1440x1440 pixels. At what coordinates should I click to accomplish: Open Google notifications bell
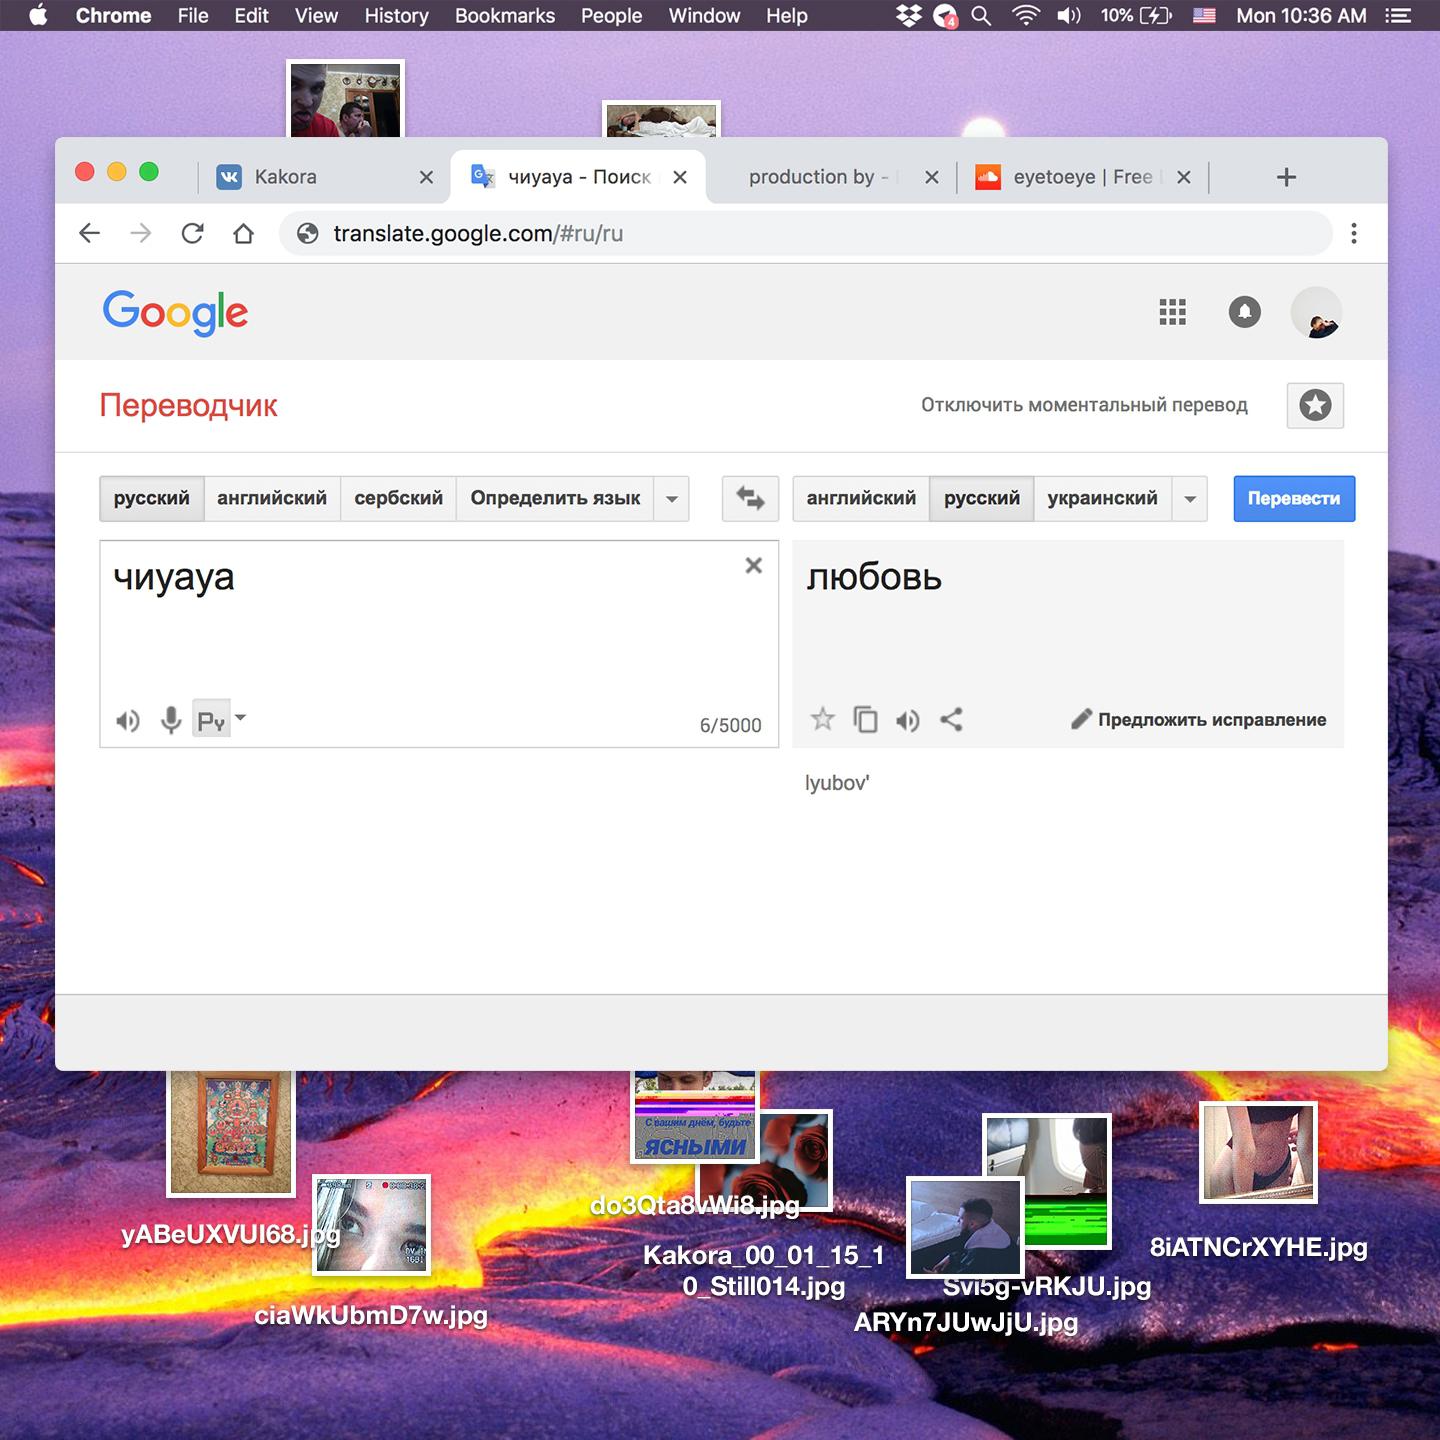tap(1244, 313)
